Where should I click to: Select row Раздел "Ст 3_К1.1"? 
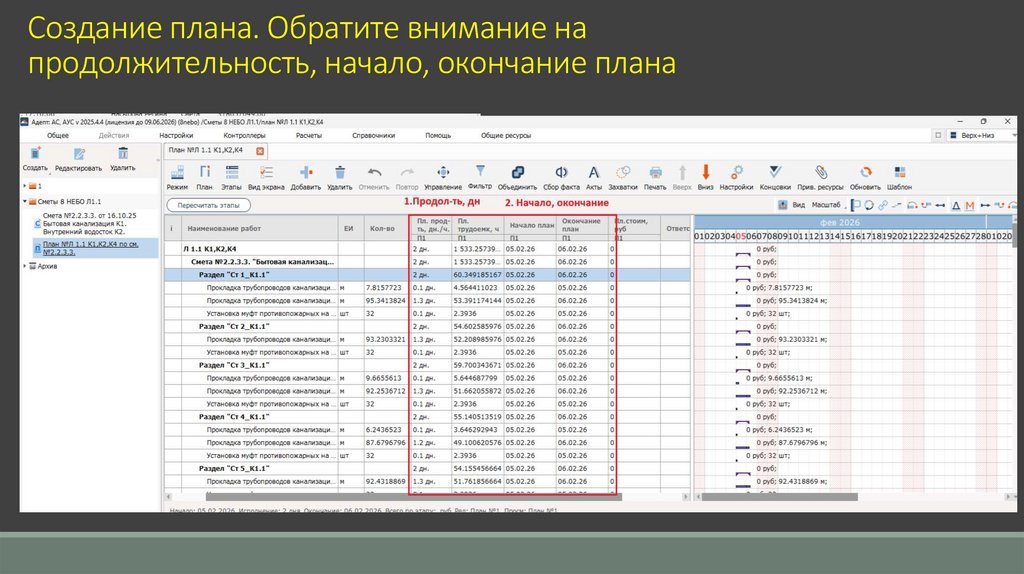427,365
